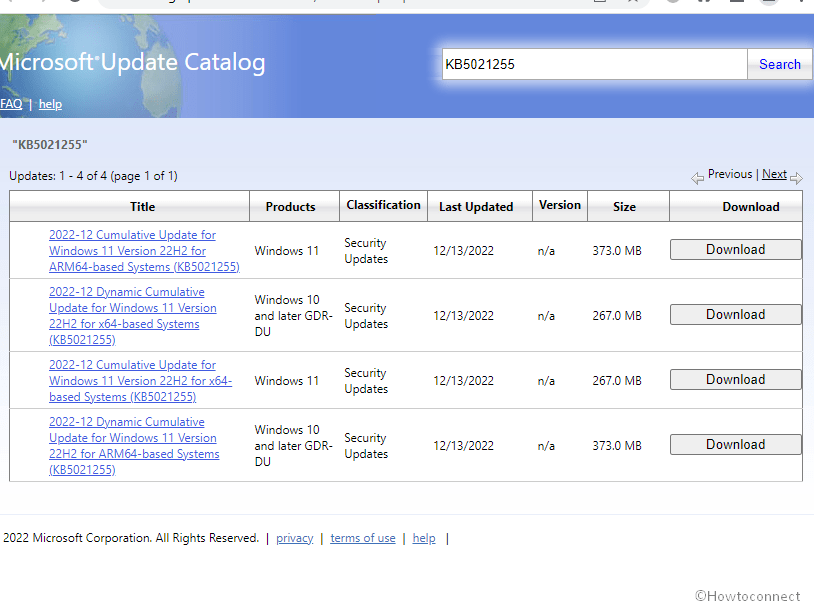
Task: Select the "373.0 MB" size of the ARM64 Dynamic update
Action: click(x=617, y=445)
